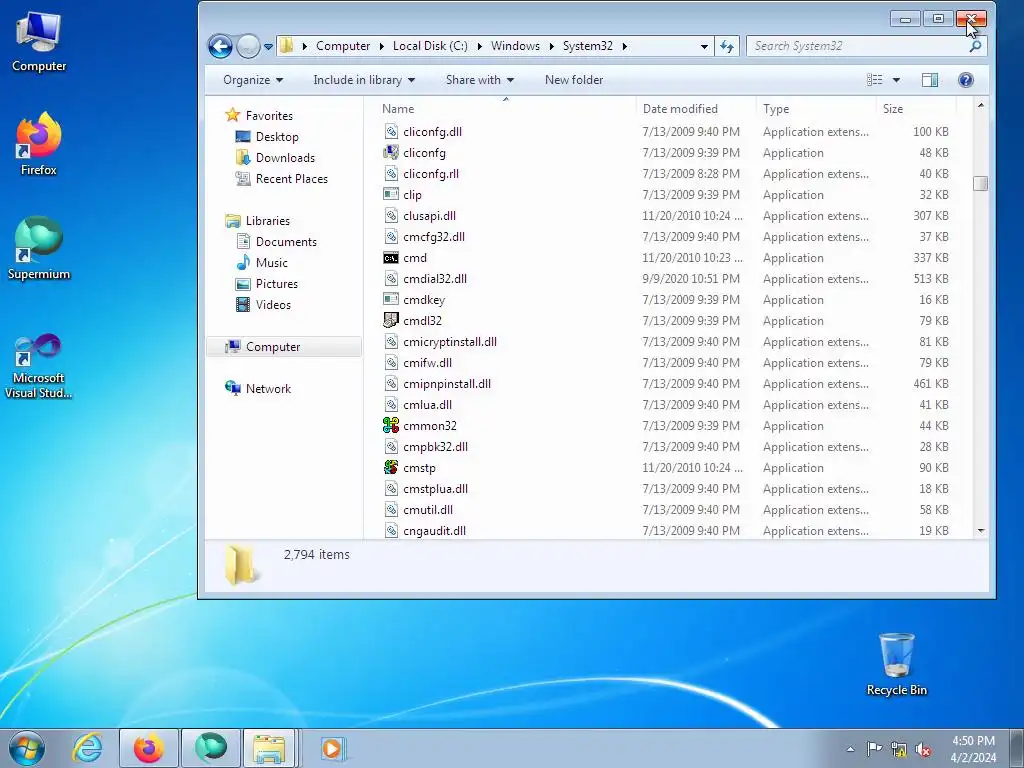Select Local Disk (C:) breadcrumb
This screenshot has height=768, width=1024.
[x=430, y=46]
